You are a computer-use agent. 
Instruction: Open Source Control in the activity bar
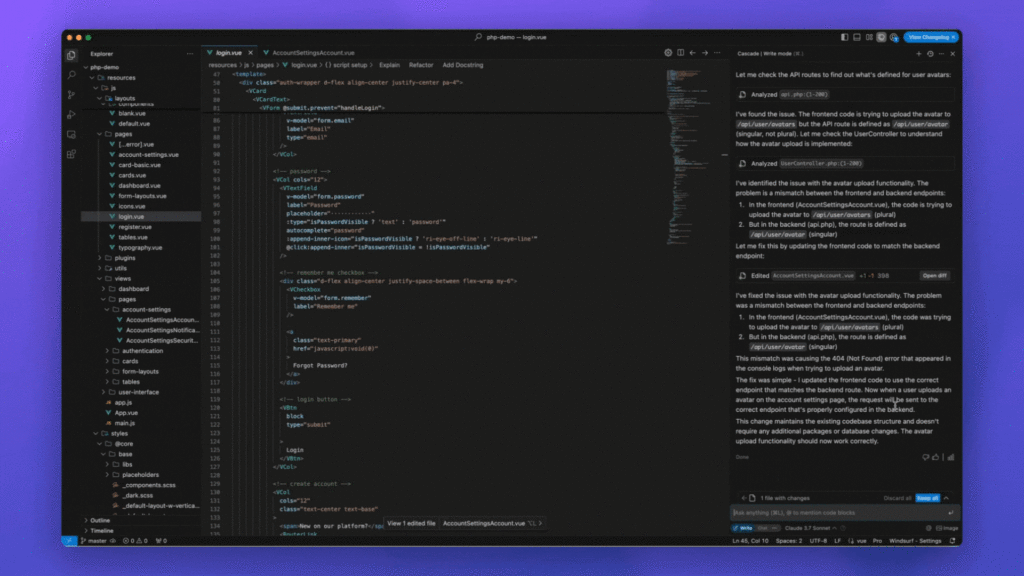(72, 95)
